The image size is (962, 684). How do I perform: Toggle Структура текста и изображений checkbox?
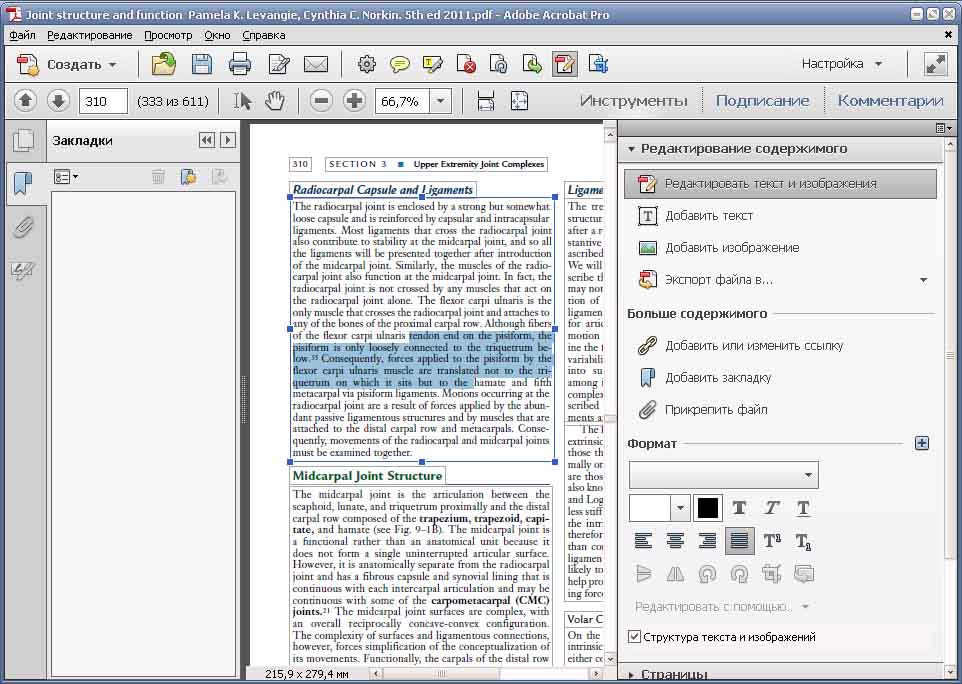click(x=634, y=637)
